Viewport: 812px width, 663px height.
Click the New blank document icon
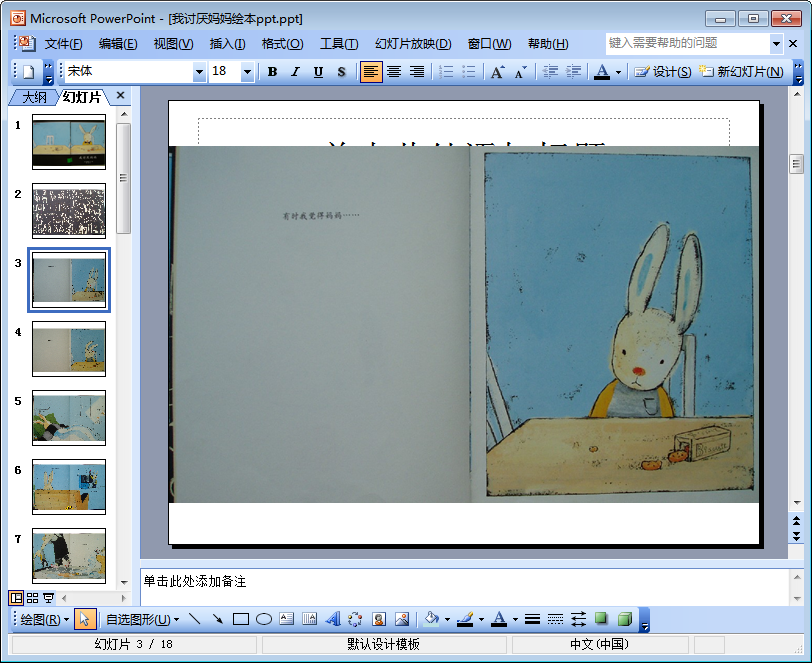(29, 71)
